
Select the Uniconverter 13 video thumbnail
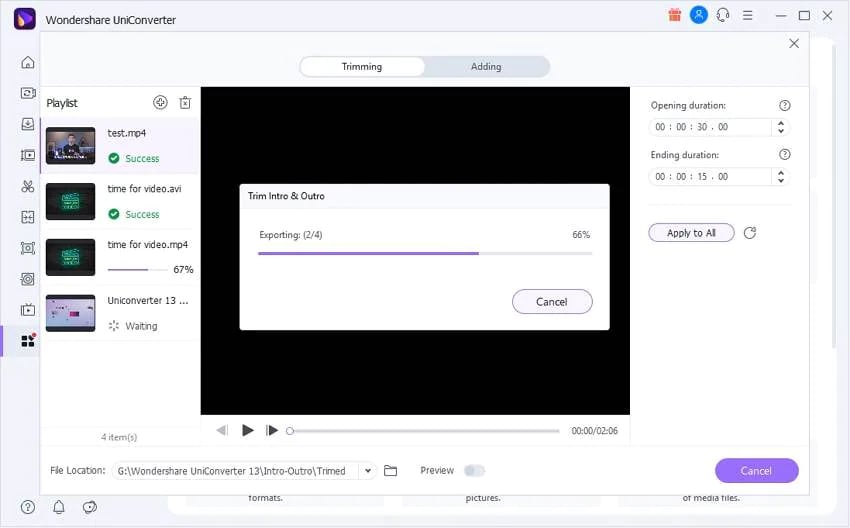coord(70,313)
